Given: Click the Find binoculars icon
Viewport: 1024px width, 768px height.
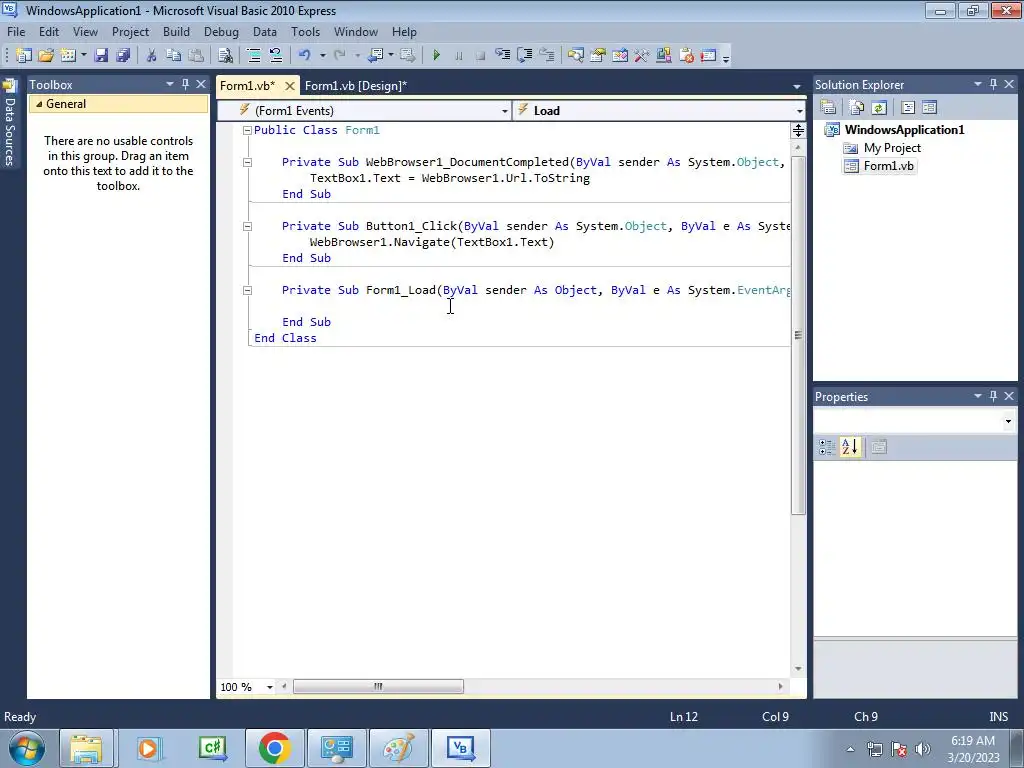Looking at the screenshot, I should 225,56.
